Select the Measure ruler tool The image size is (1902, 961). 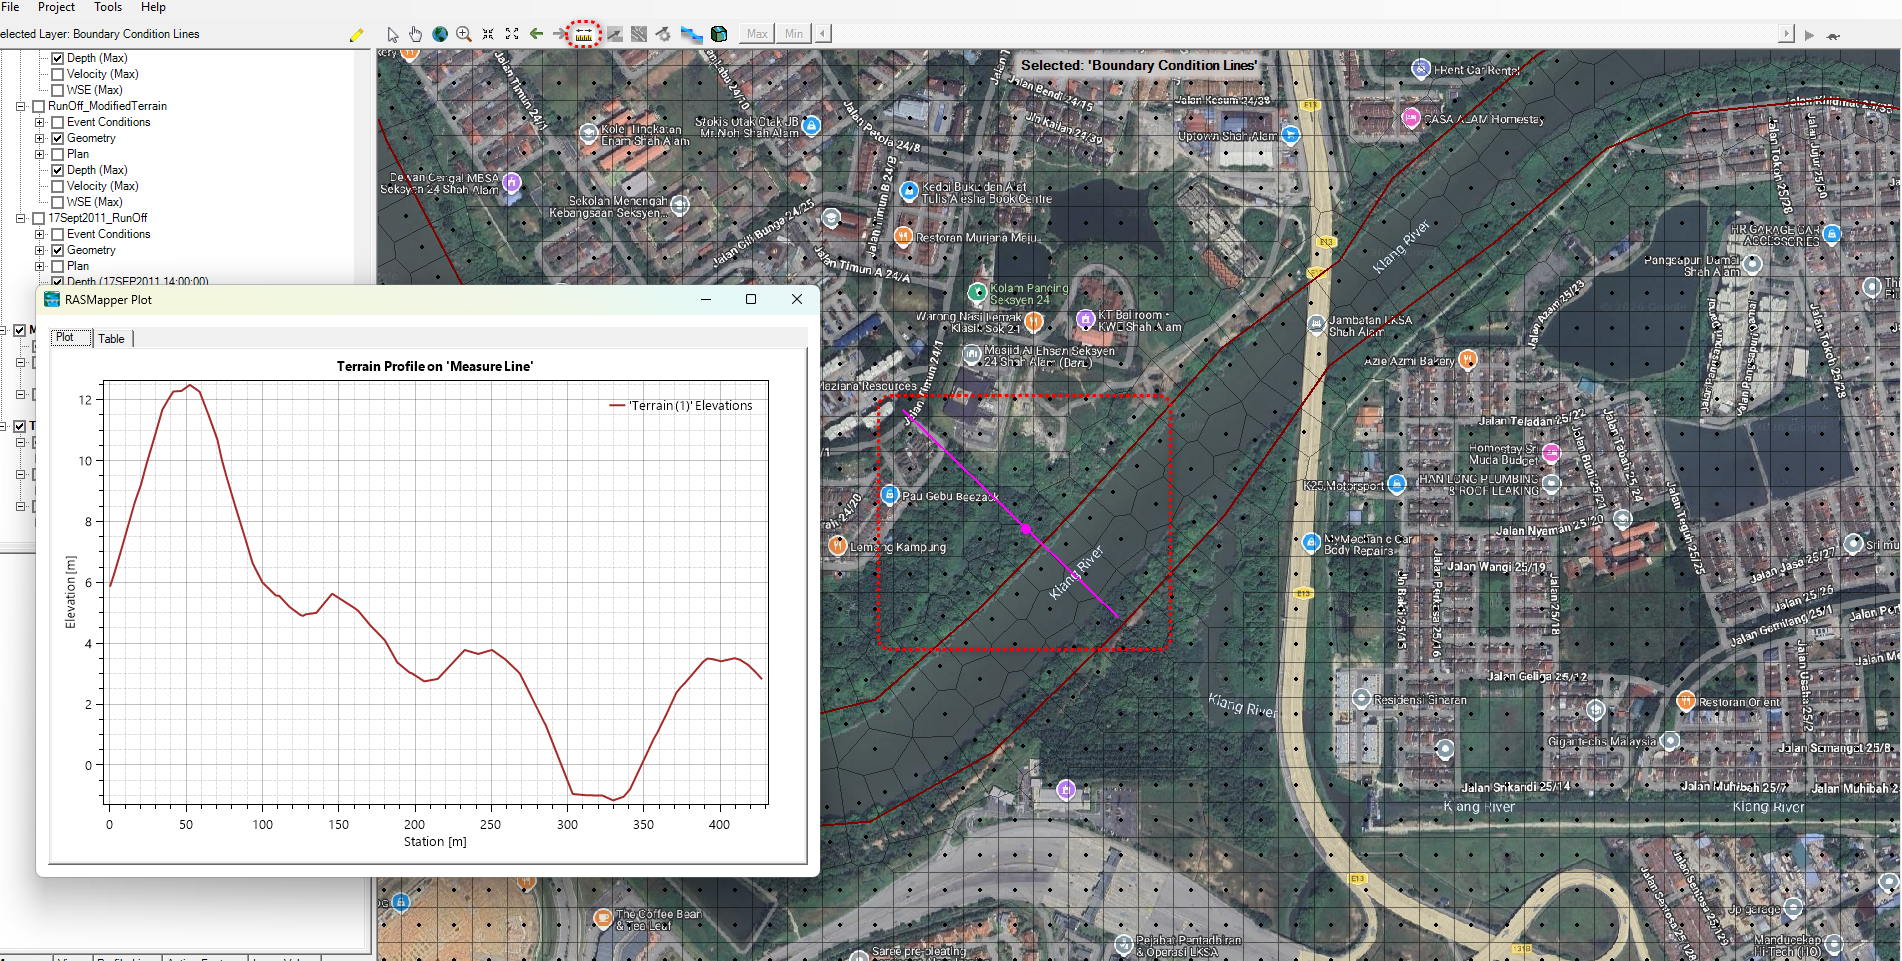584,34
